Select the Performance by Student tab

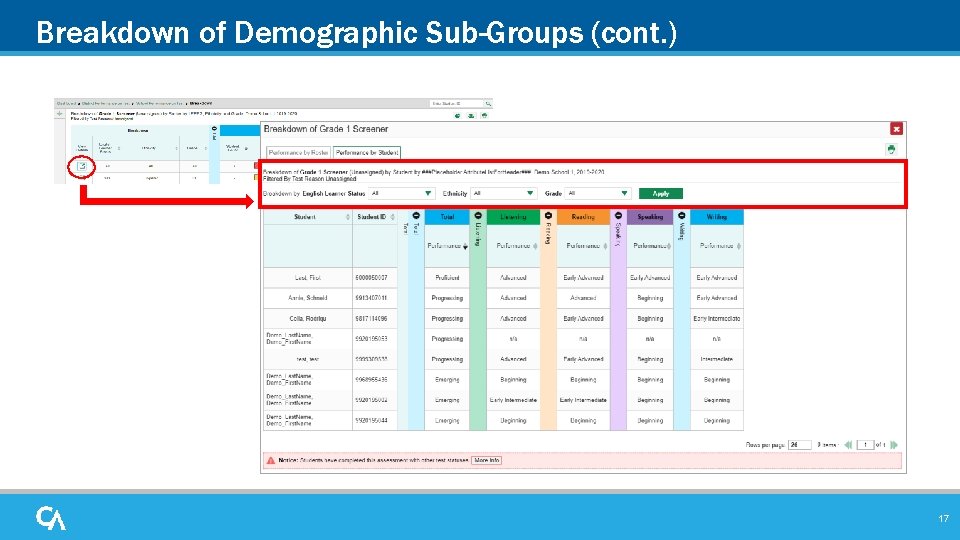tap(367, 152)
